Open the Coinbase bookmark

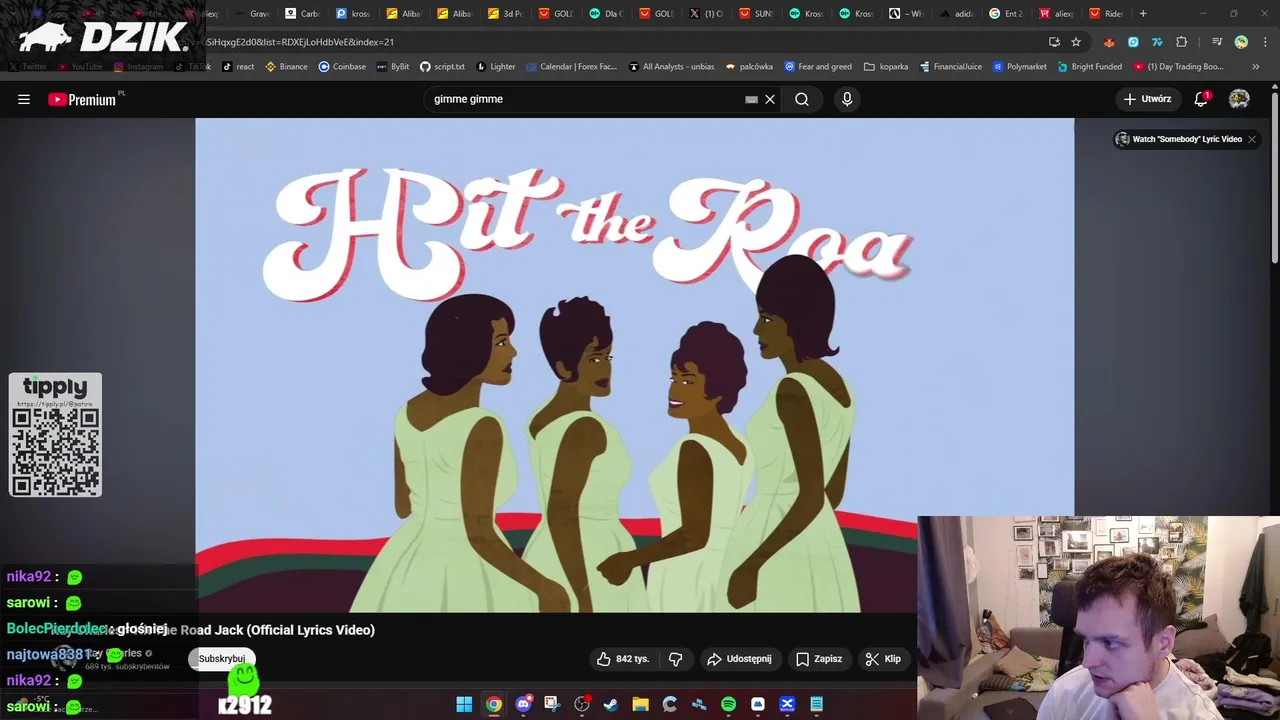[x=342, y=67]
